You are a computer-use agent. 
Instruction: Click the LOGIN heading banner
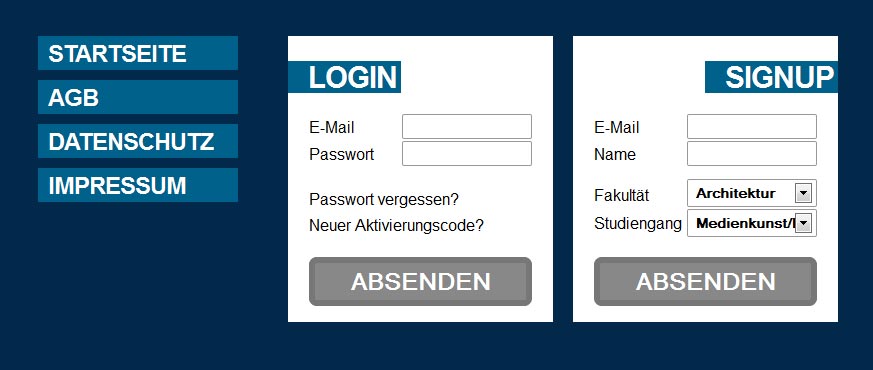[344, 77]
